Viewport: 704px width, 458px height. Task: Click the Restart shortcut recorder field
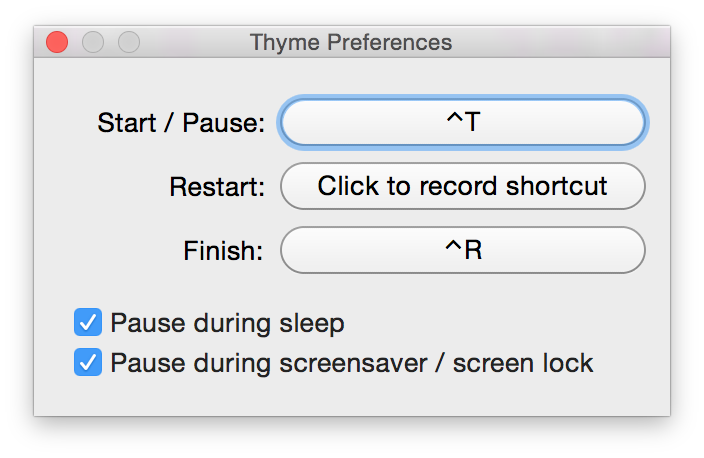[x=463, y=186]
